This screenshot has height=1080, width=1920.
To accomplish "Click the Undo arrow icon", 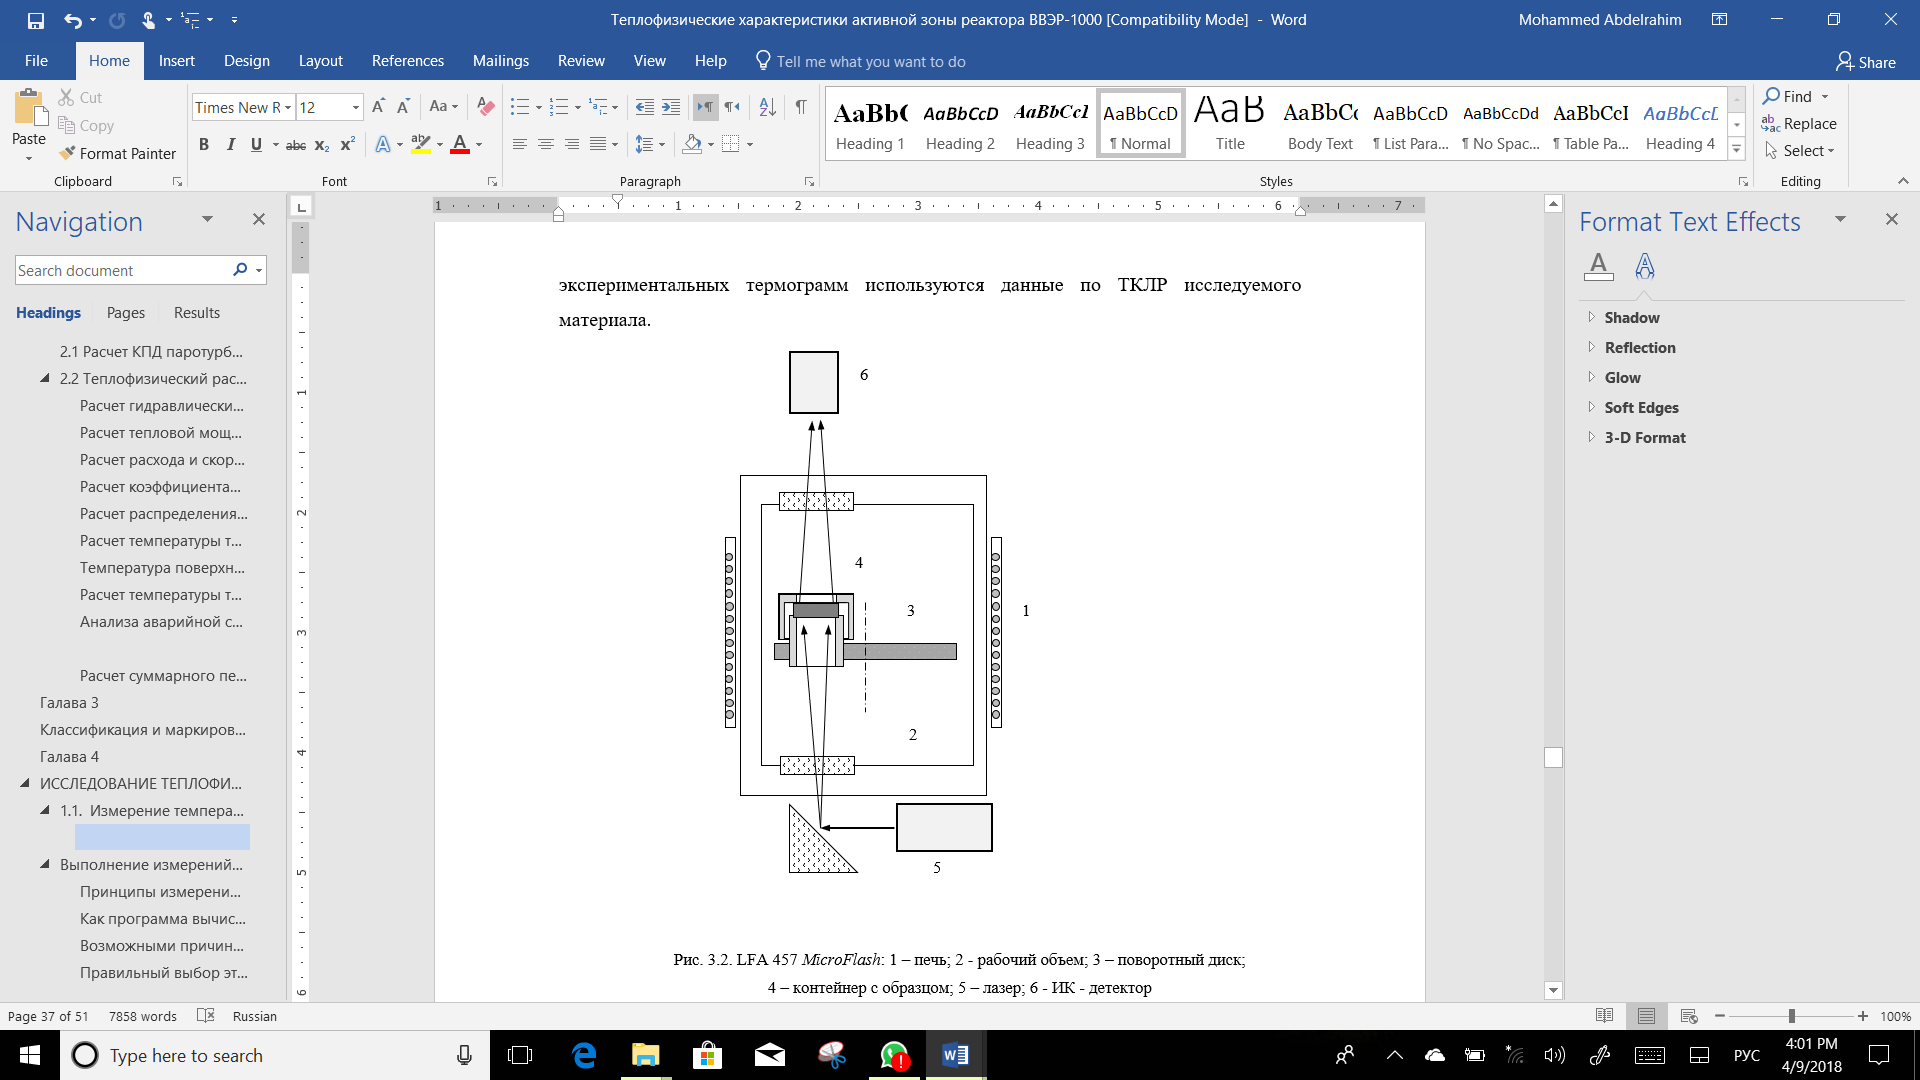I will click(x=72, y=20).
